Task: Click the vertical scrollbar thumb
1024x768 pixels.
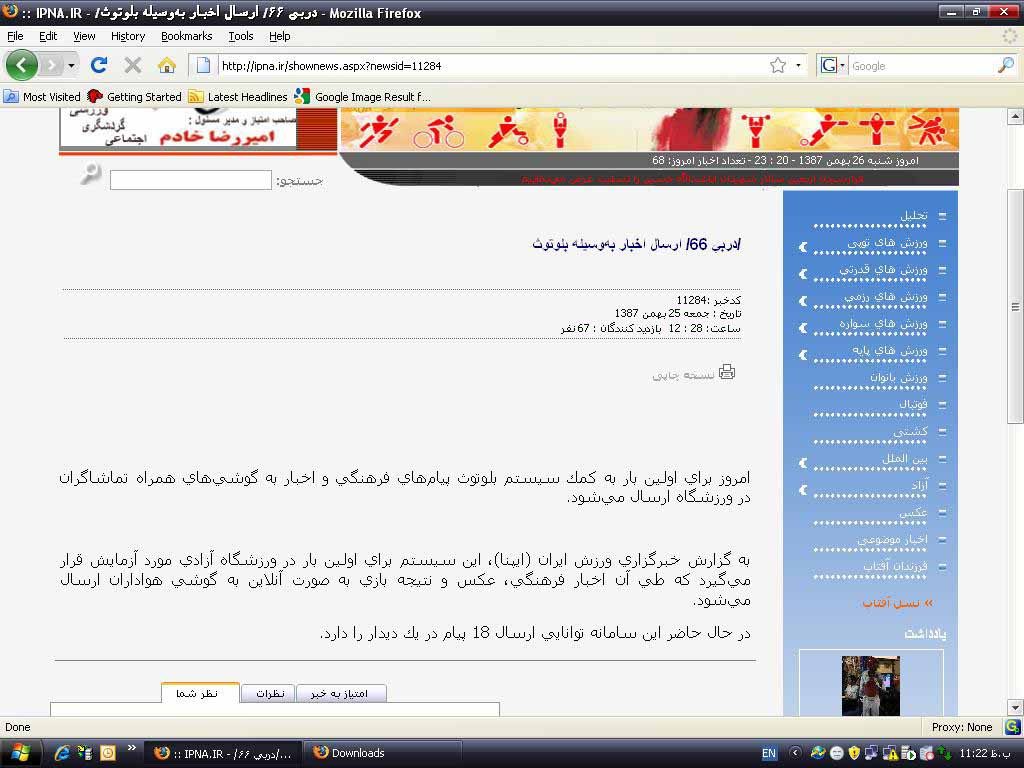Action: [1015, 306]
